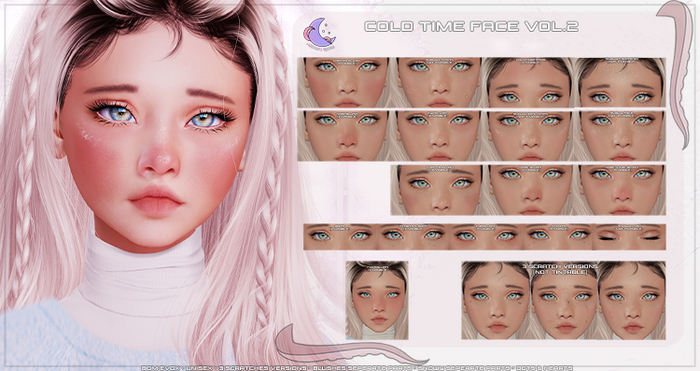Select the last thumbnail in the third row
Screen dimensions: 700x371
tap(621, 190)
